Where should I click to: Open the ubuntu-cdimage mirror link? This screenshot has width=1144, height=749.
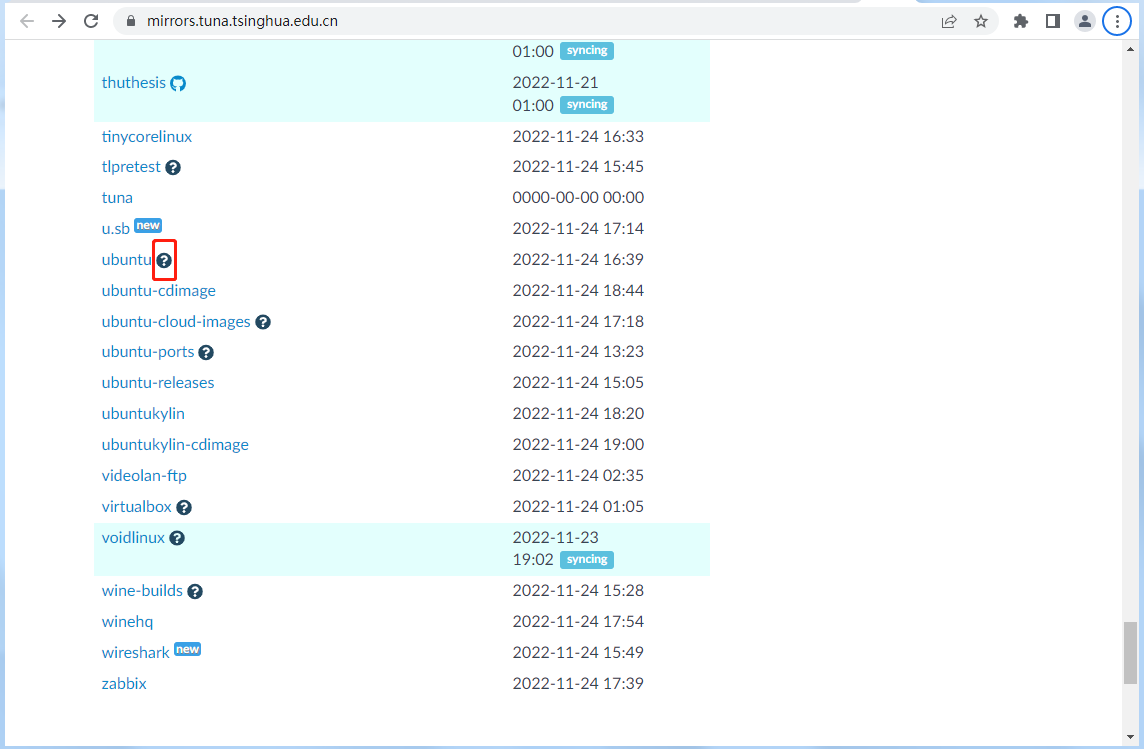[x=158, y=290]
